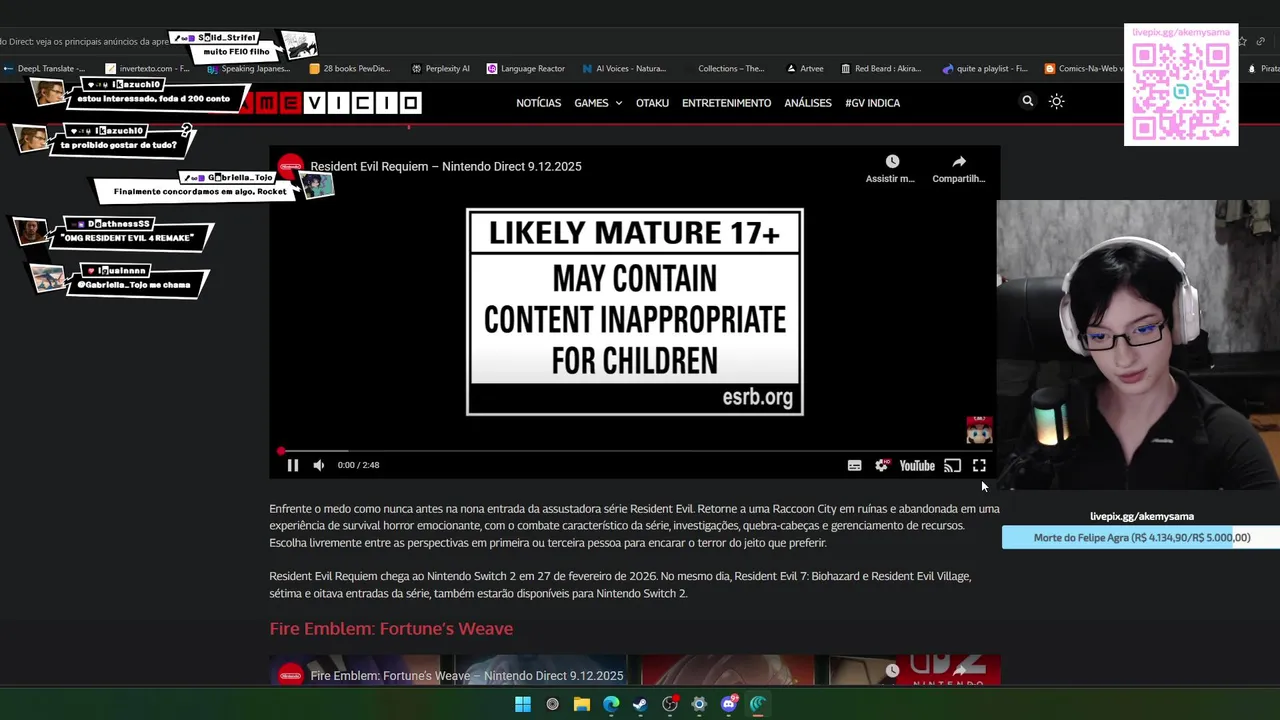The height and width of the screenshot is (720, 1280).
Task: Click the 0:00 / 2:48 time display
Action: tap(358, 465)
